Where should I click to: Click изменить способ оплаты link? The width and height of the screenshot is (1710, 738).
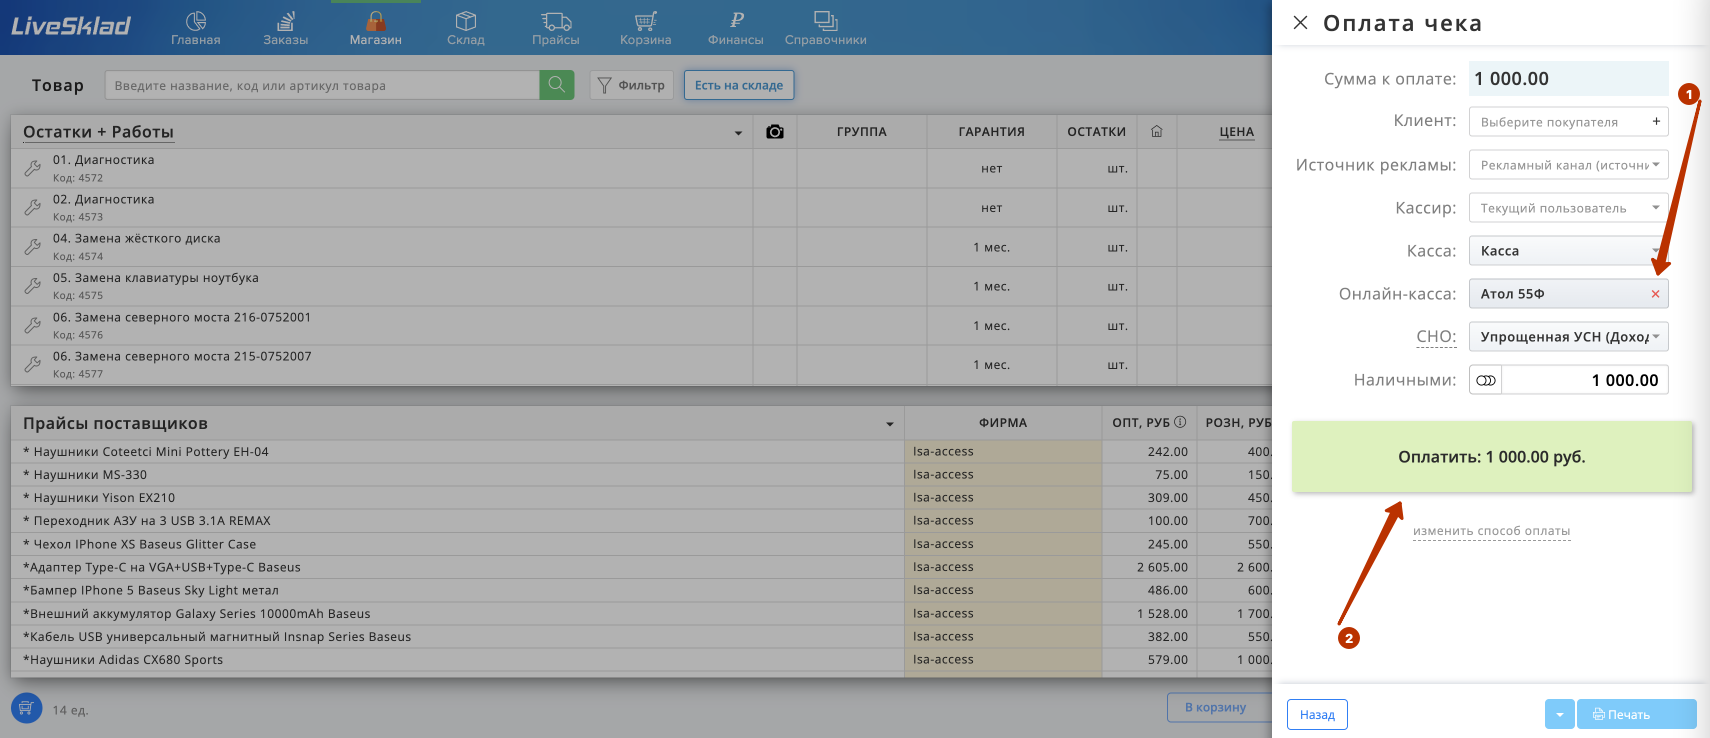pos(1491,531)
